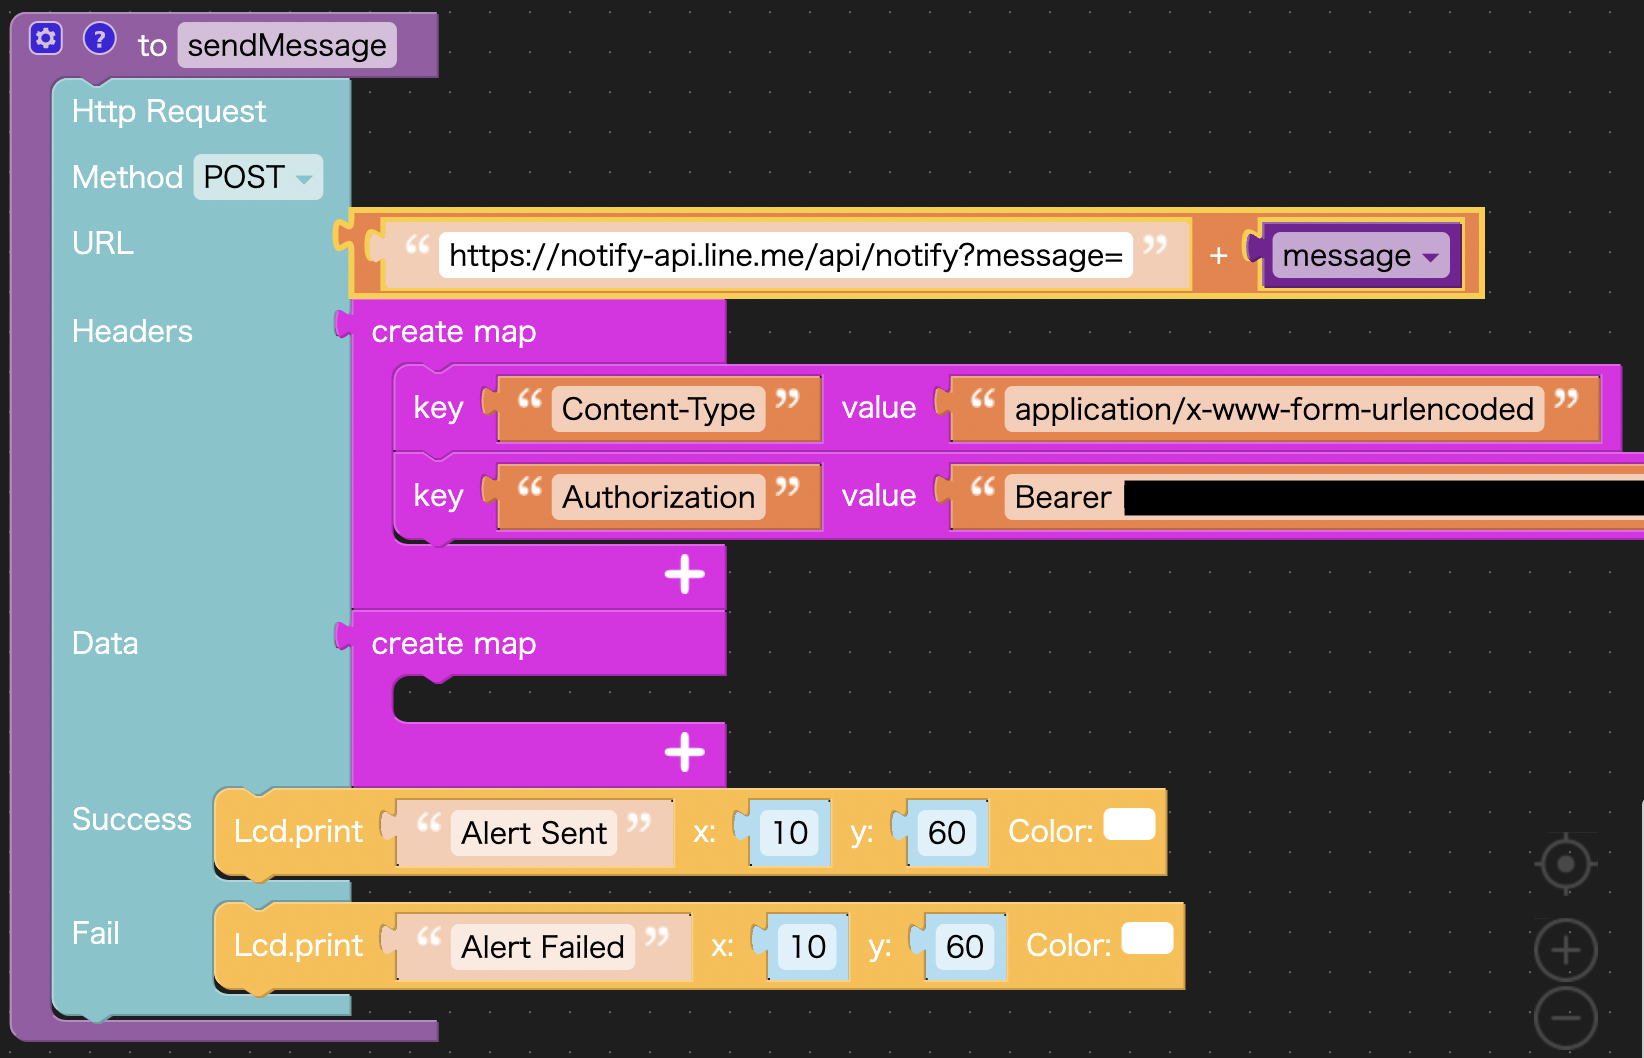Click the Color swatch on Alert Sent block

pyautogui.click(x=1129, y=825)
